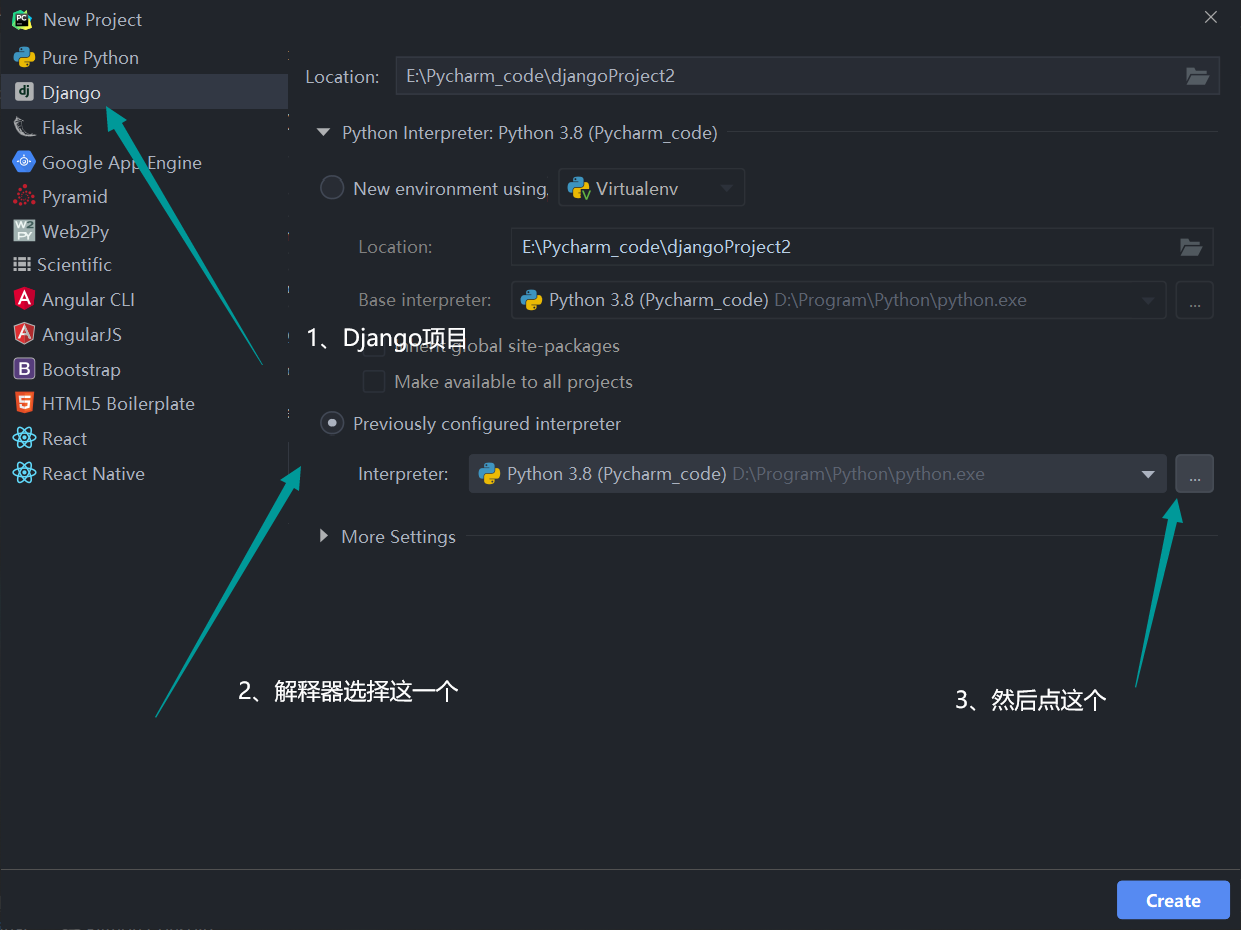The image size is (1241, 930).
Task: Click the Angular CLI icon
Action: pyautogui.click(x=24, y=299)
